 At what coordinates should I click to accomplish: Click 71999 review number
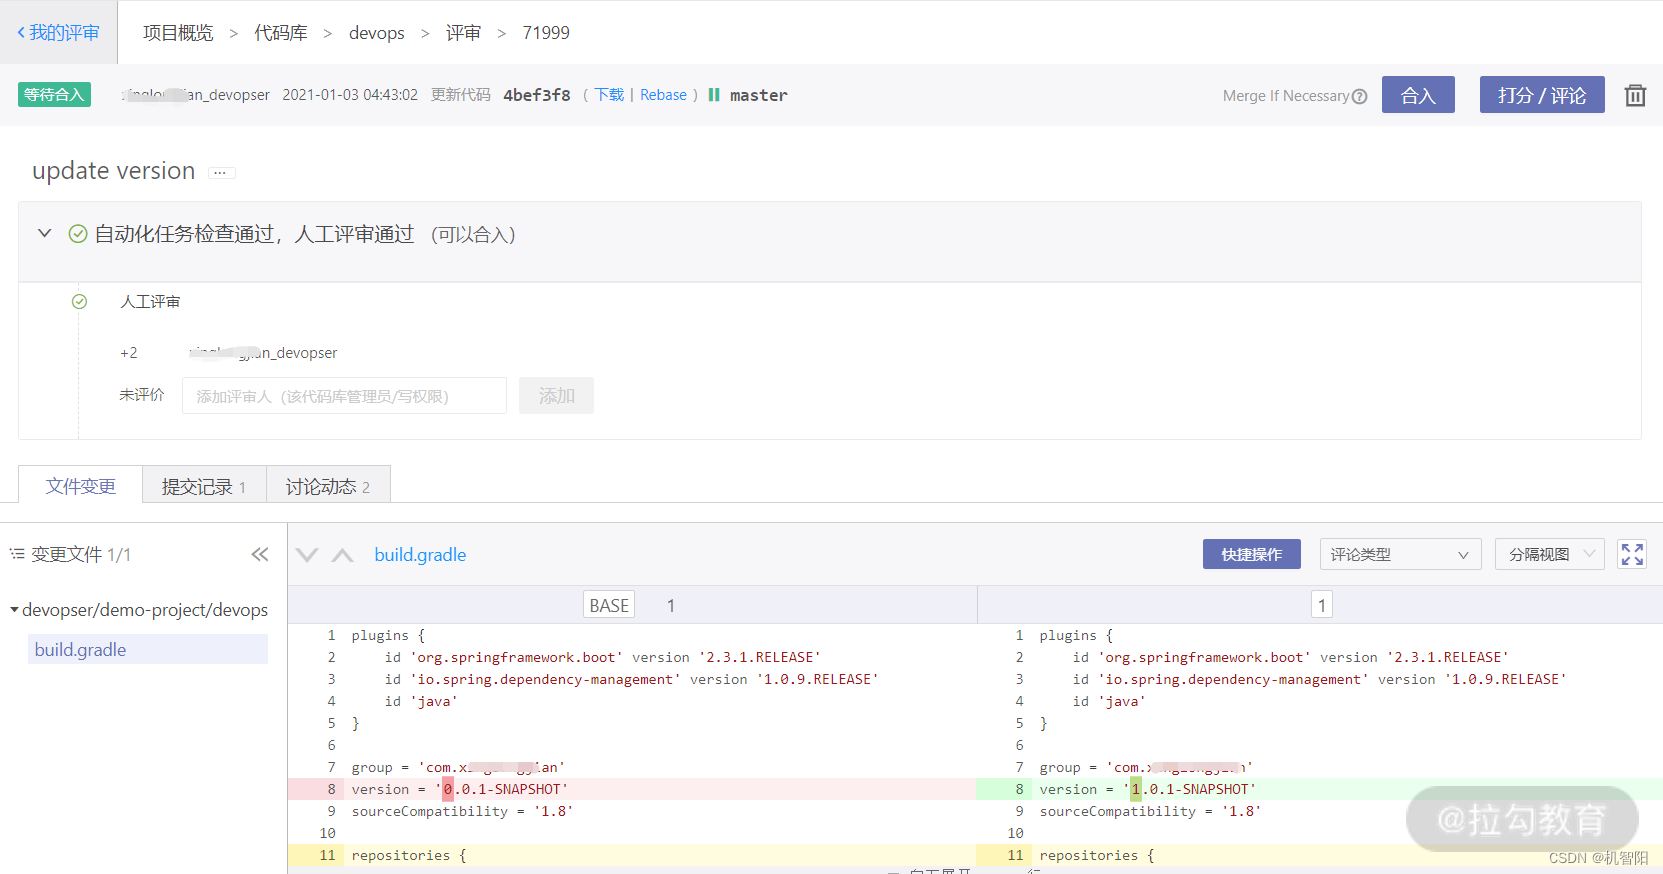[x=546, y=33]
